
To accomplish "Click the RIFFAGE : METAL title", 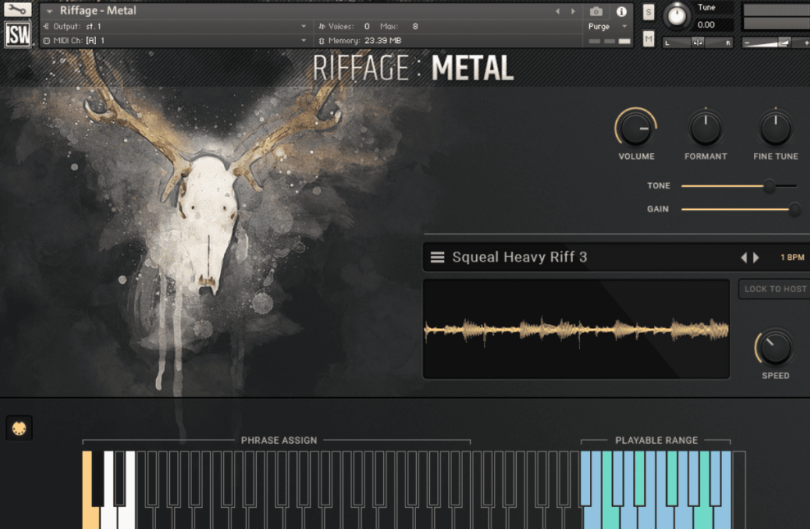I will pos(413,68).
